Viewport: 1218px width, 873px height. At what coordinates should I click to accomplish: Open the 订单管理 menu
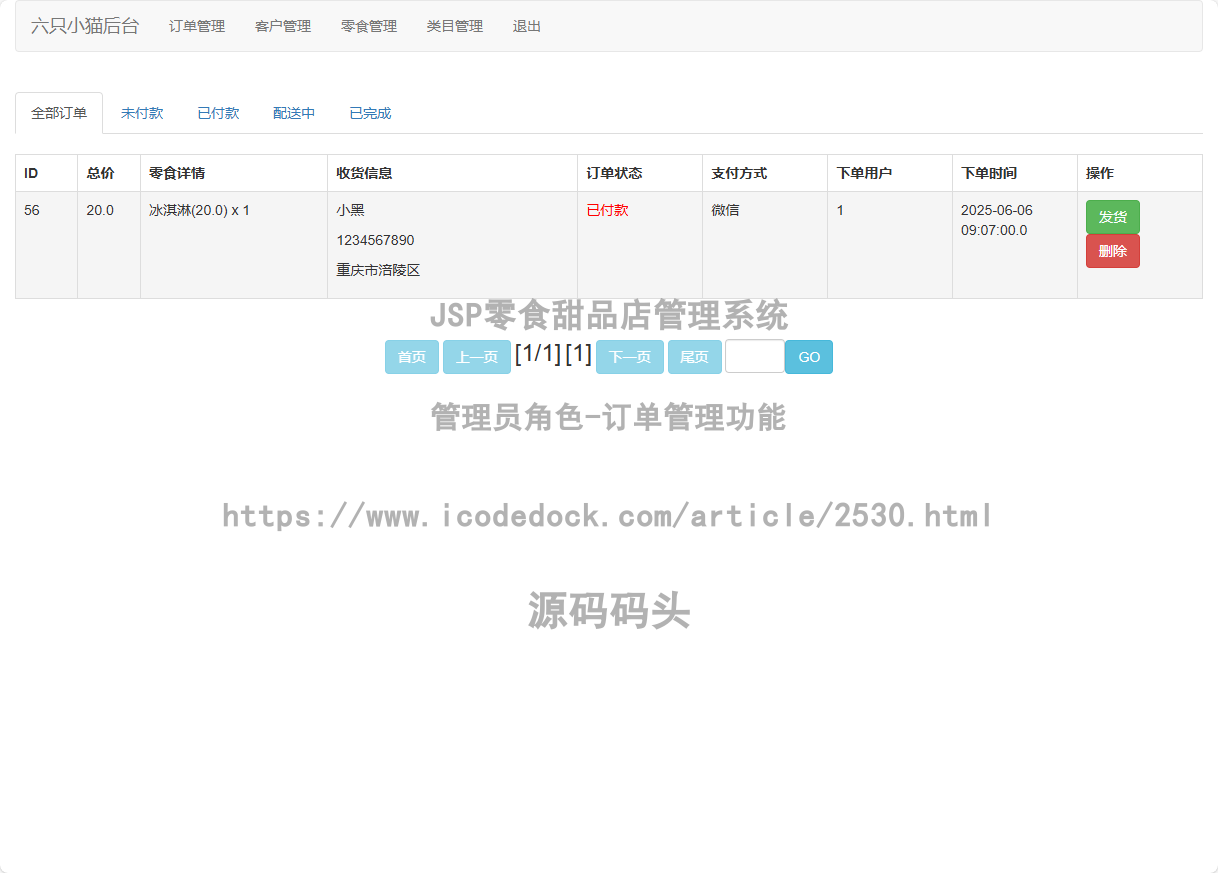(x=197, y=26)
